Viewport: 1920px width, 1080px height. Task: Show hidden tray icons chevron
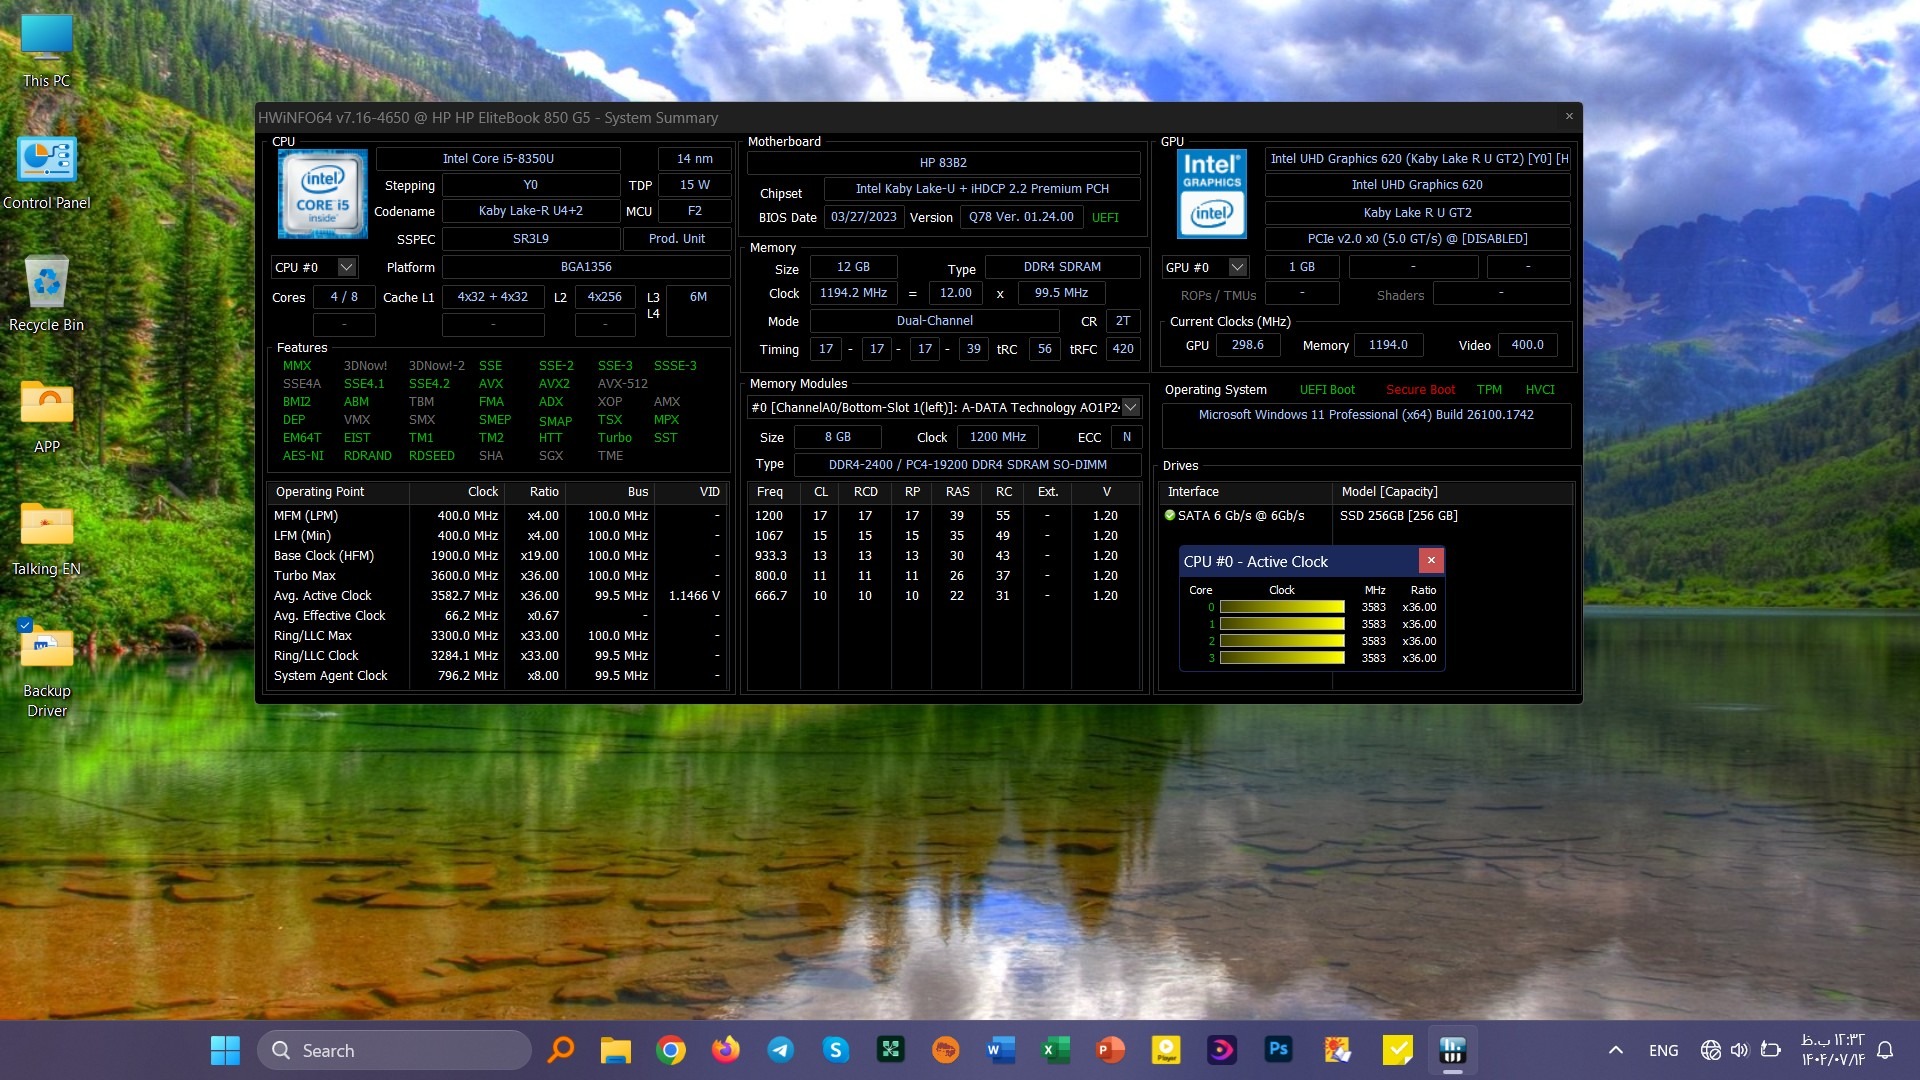(x=1615, y=1050)
